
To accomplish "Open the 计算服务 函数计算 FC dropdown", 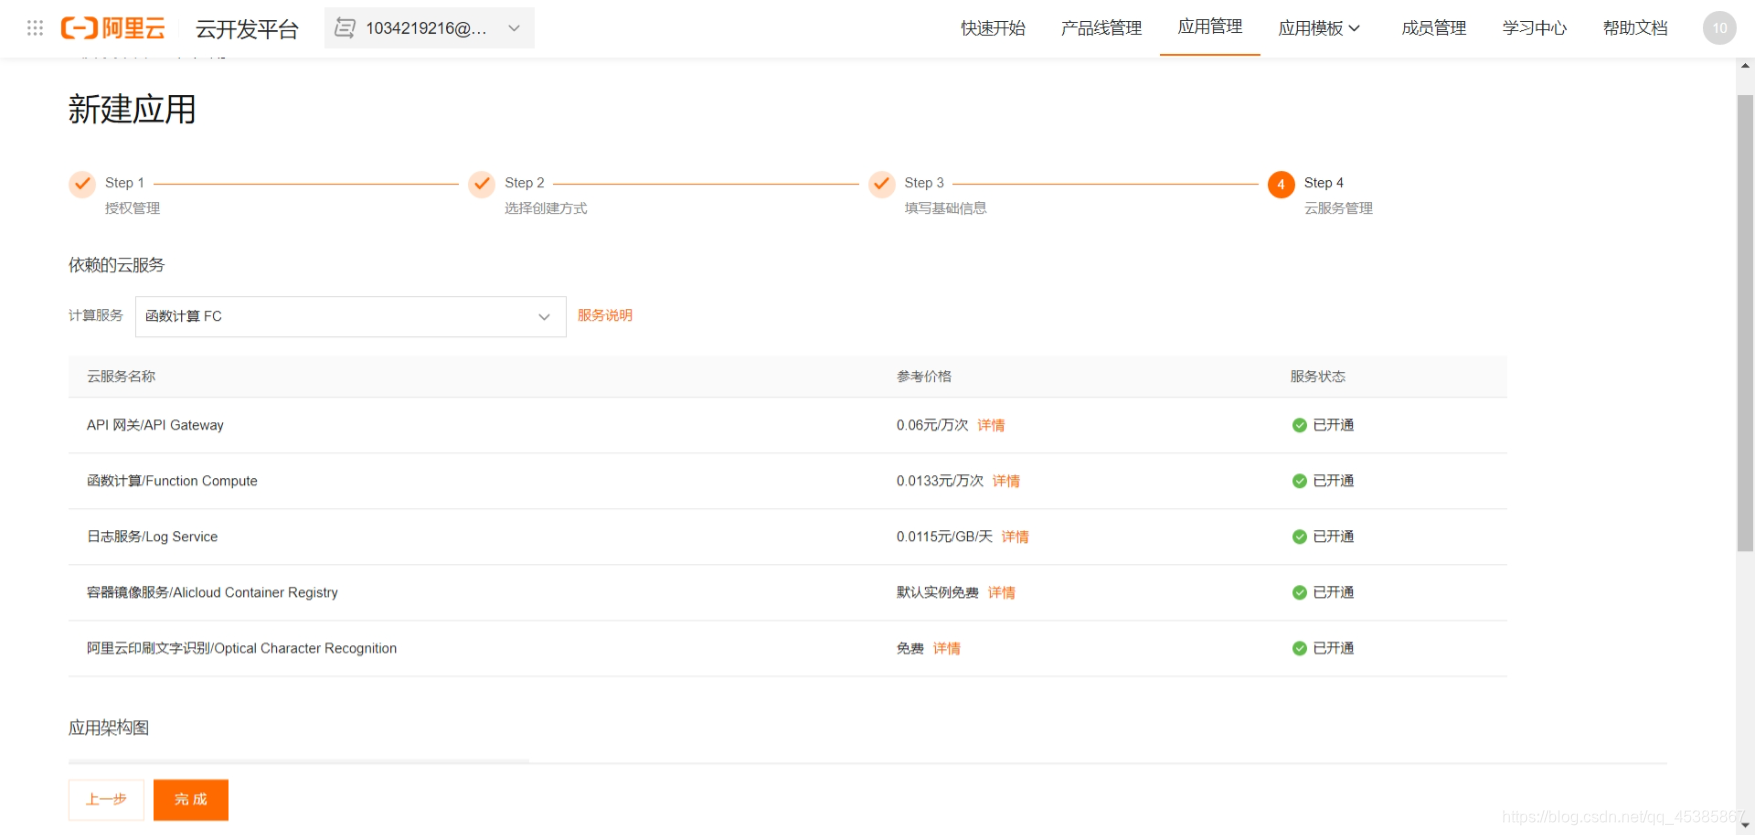I will [350, 316].
